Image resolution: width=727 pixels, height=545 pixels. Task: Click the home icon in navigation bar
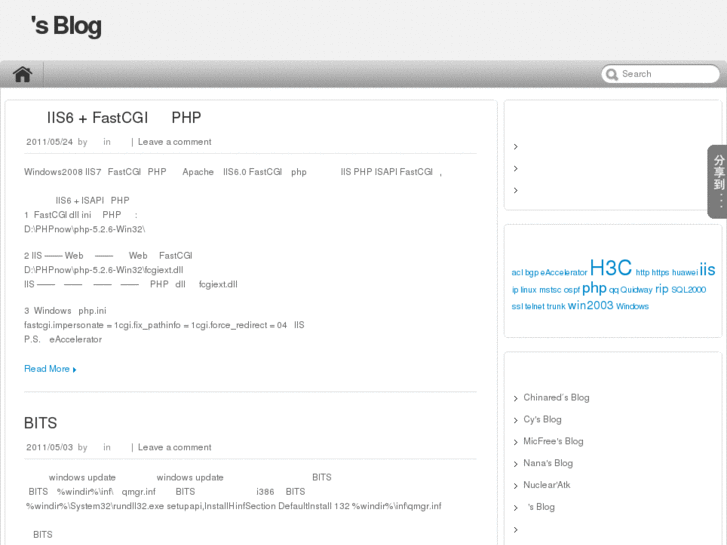[22, 74]
